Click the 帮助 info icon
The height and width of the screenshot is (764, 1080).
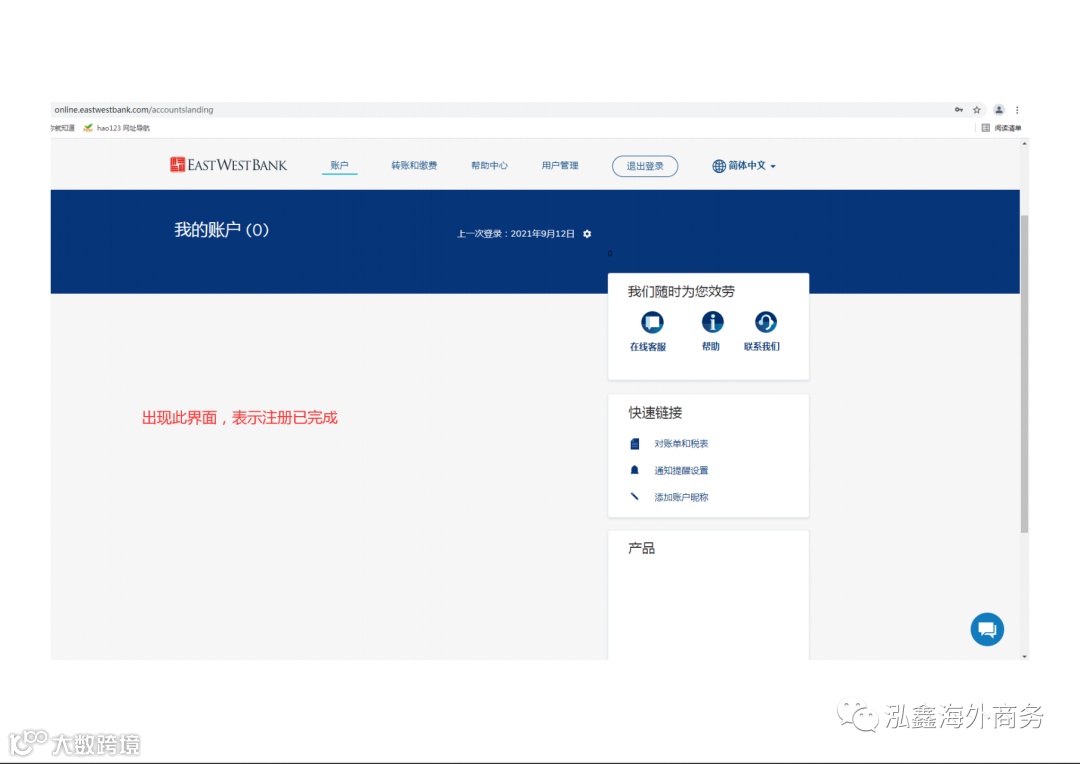click(712, 322)
